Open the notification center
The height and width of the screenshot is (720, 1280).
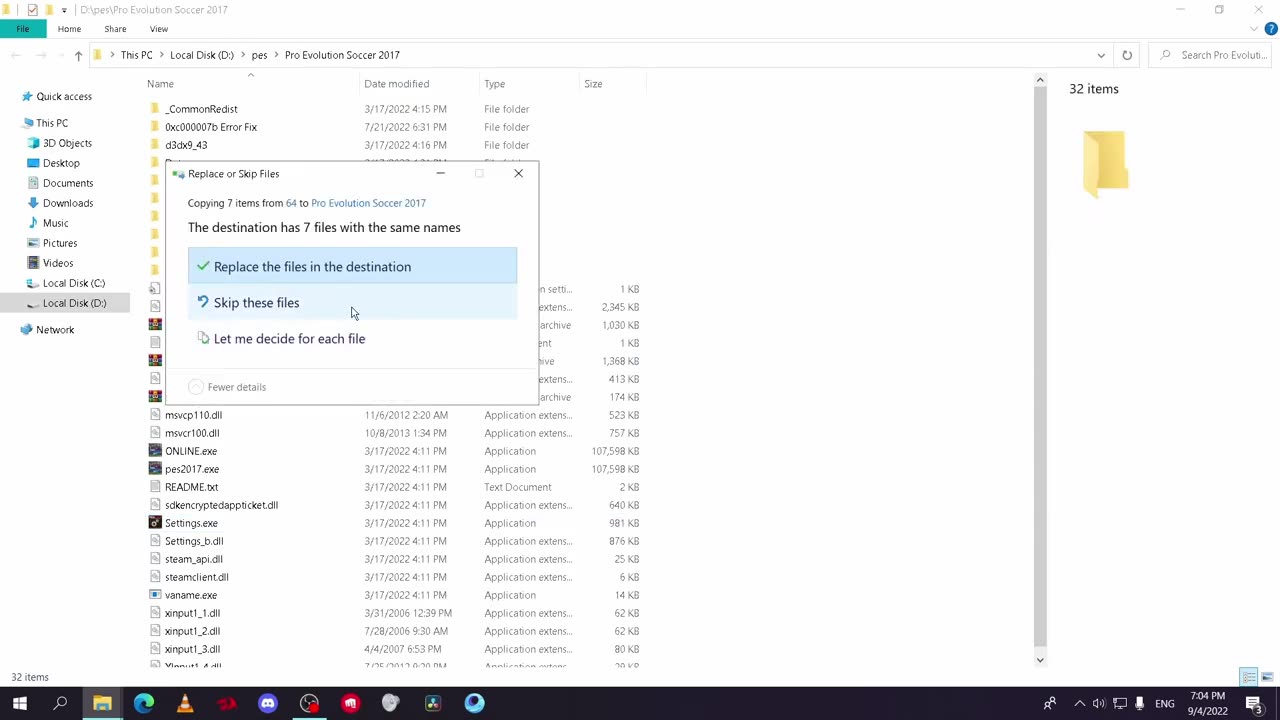pos(1254,704)
